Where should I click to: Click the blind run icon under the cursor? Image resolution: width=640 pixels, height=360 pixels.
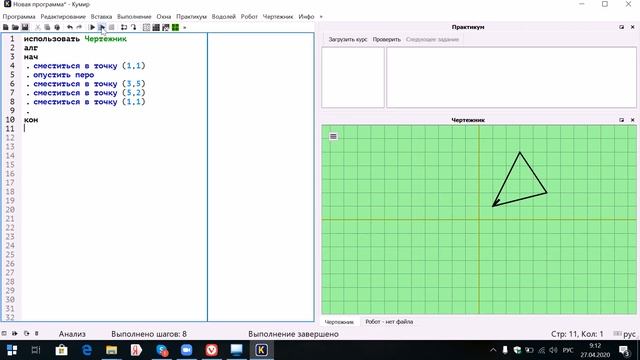tap(102, 27)
